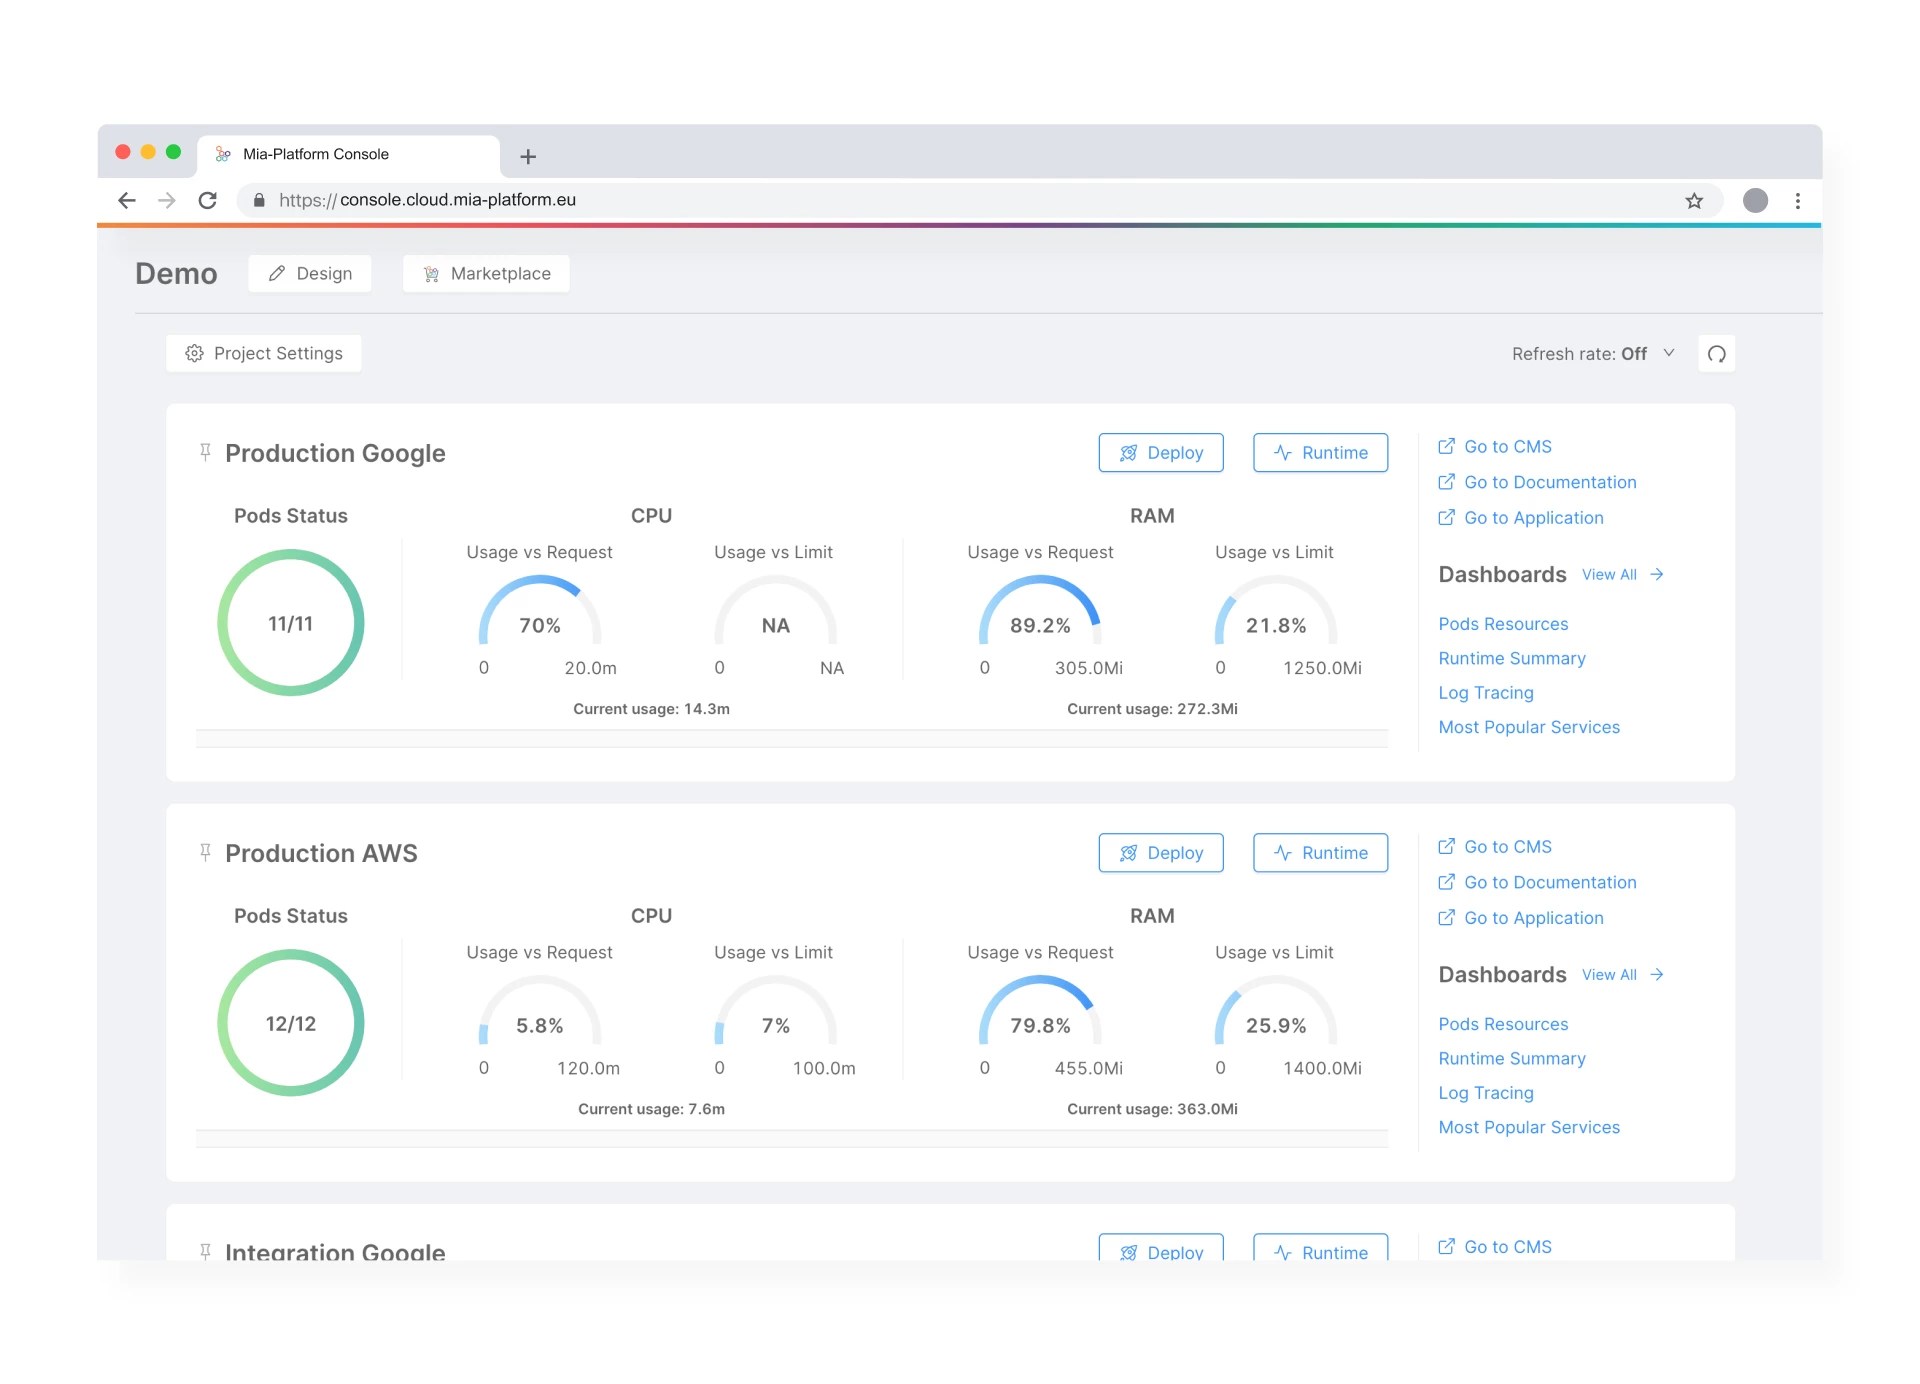The image size is (1920, 1384).
Task: Click the browser address bar URL
Action: [x=427, y=200]
